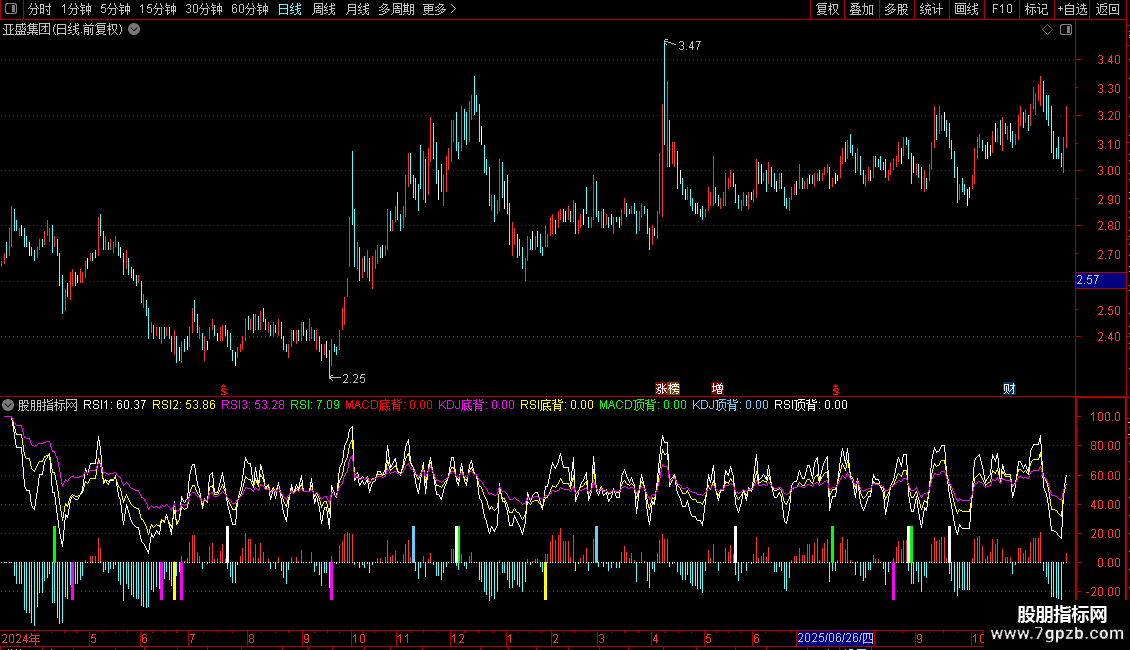Click the 增 event marker

(x=717, y=389)
